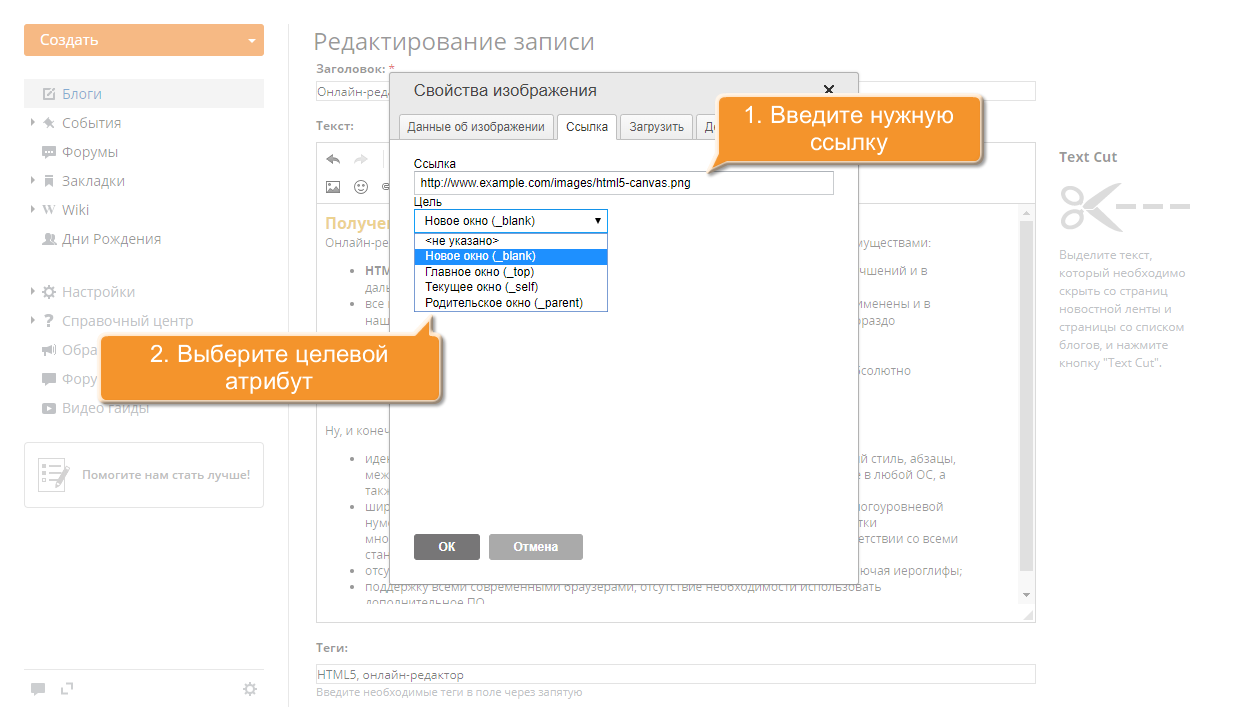
Task: Click the bottom-left chat bubble icon
Action: point(38,689)
